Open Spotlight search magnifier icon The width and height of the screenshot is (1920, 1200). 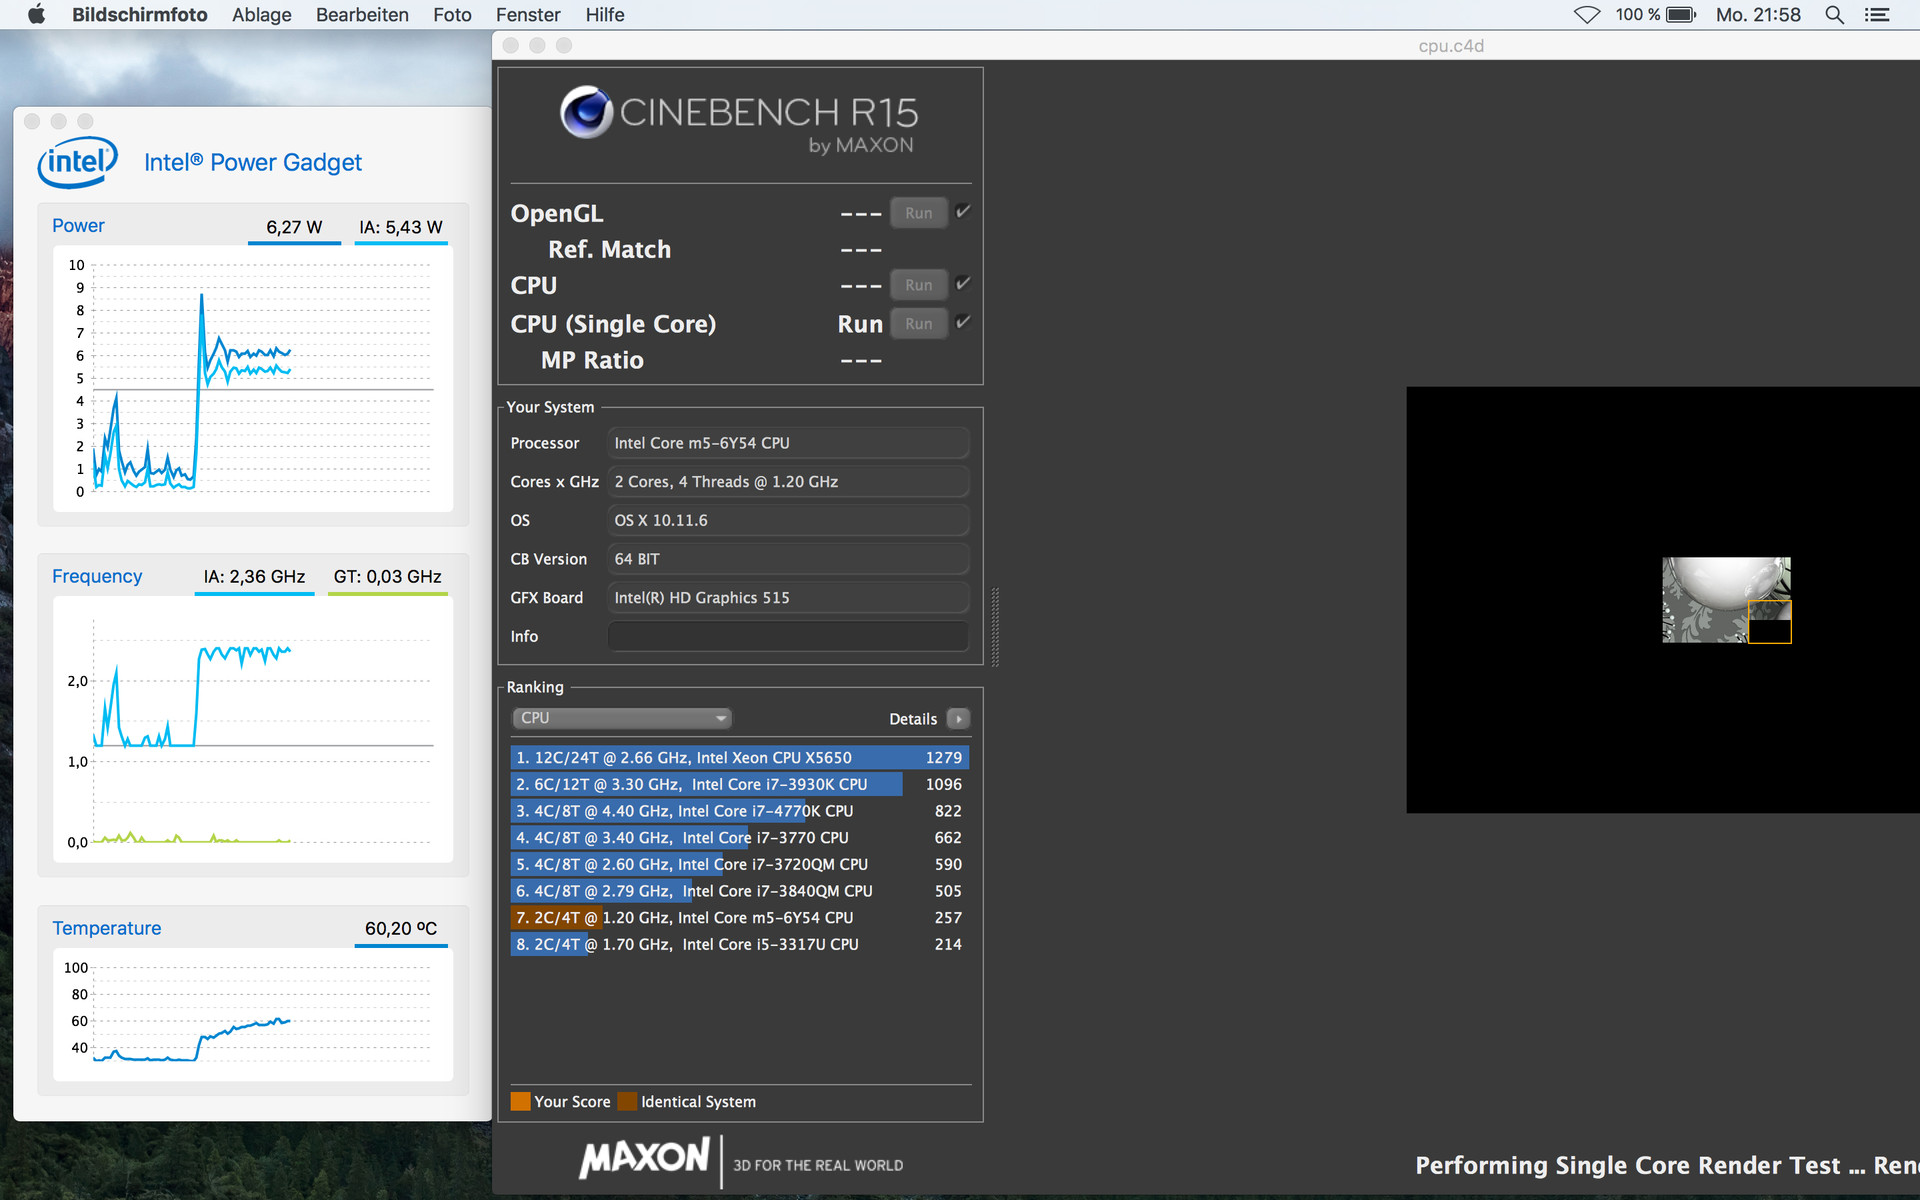click(1834, 14)
